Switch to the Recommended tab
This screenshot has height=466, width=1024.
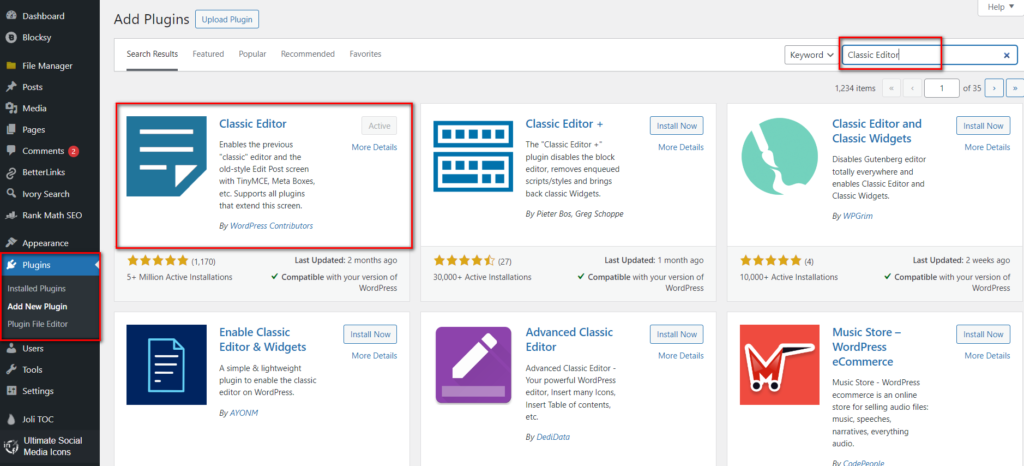(x=308, y=54)
